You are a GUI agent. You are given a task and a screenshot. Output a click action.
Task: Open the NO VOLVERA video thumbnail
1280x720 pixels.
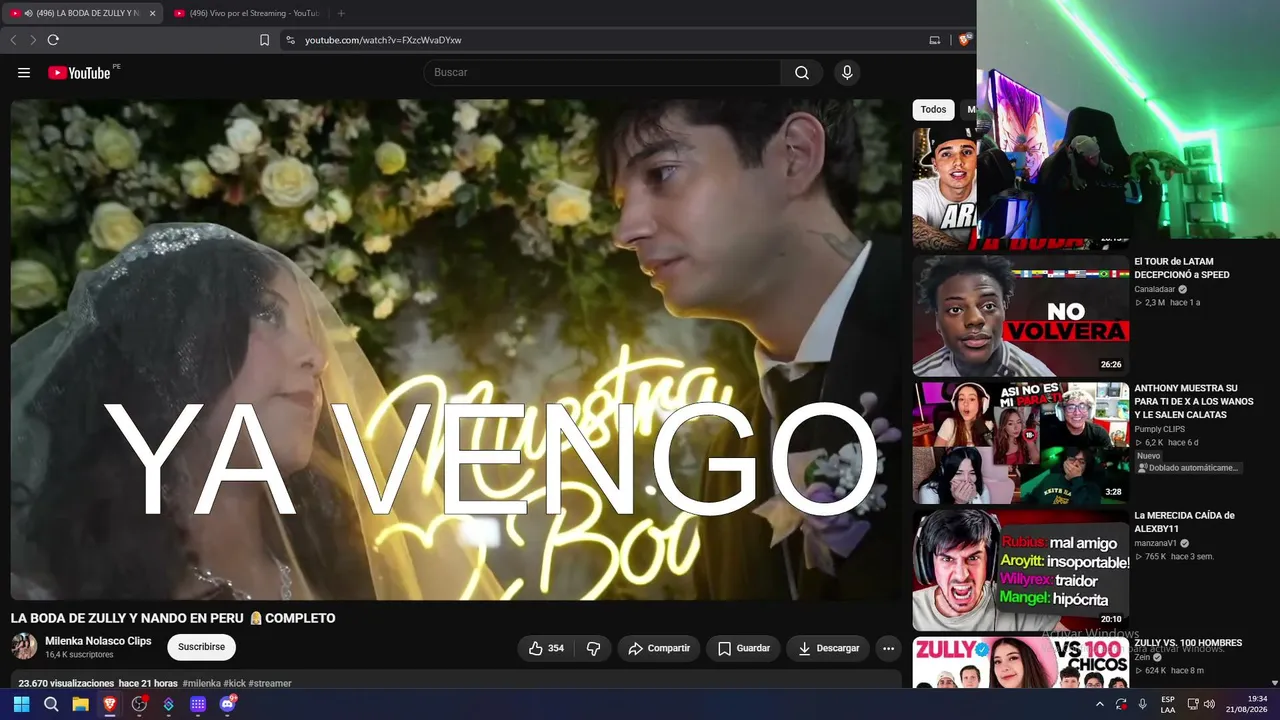click(1021, 316)
